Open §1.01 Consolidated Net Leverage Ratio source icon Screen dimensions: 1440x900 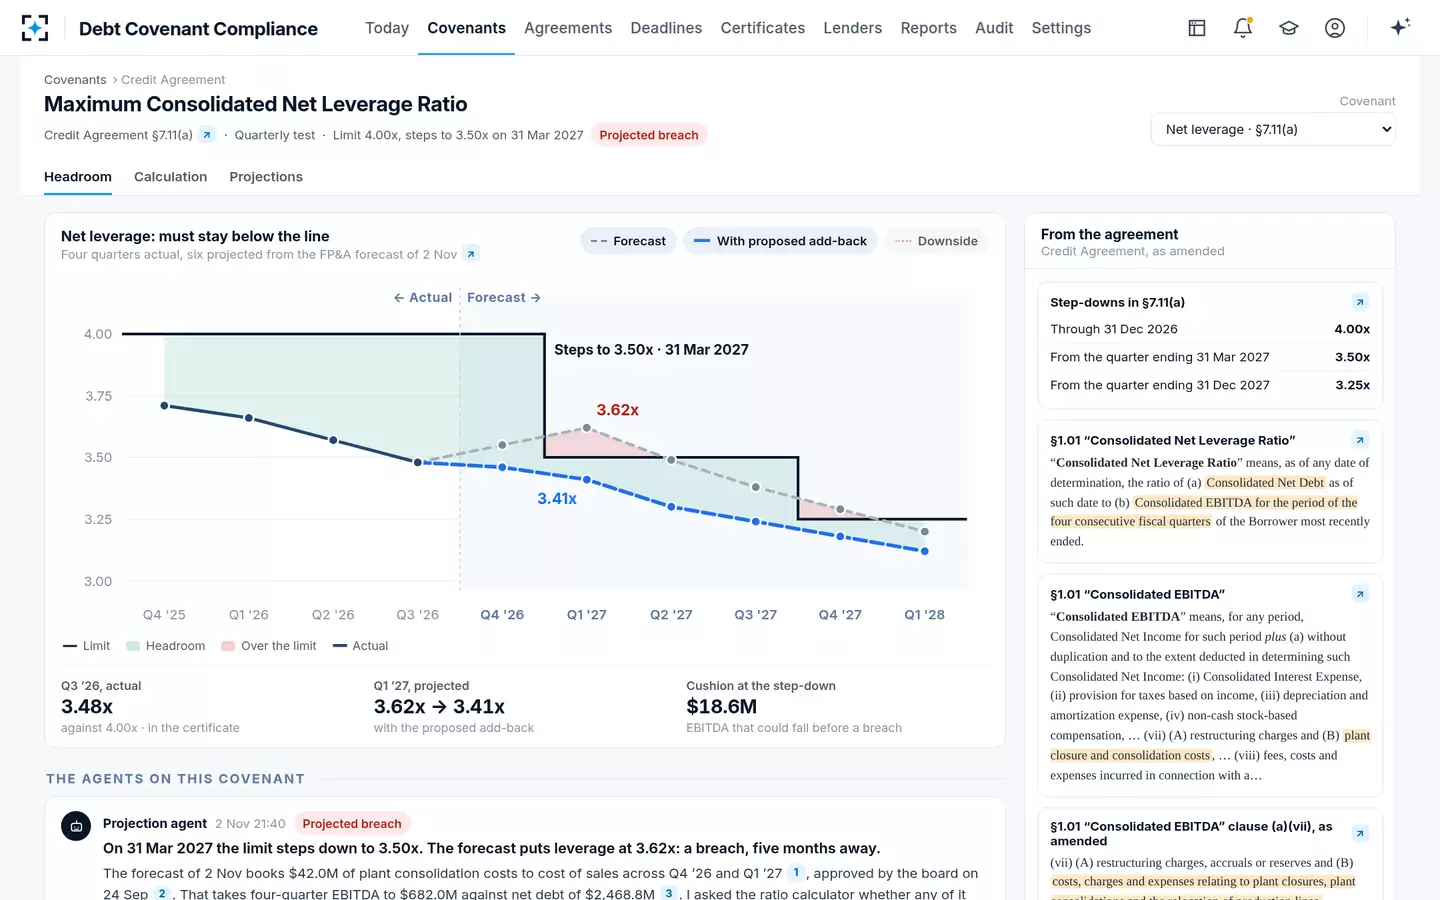(1360, 440)
